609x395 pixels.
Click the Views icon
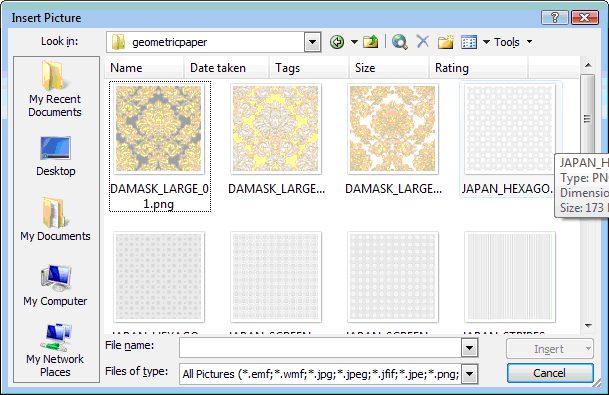click(x=469, y=42)
